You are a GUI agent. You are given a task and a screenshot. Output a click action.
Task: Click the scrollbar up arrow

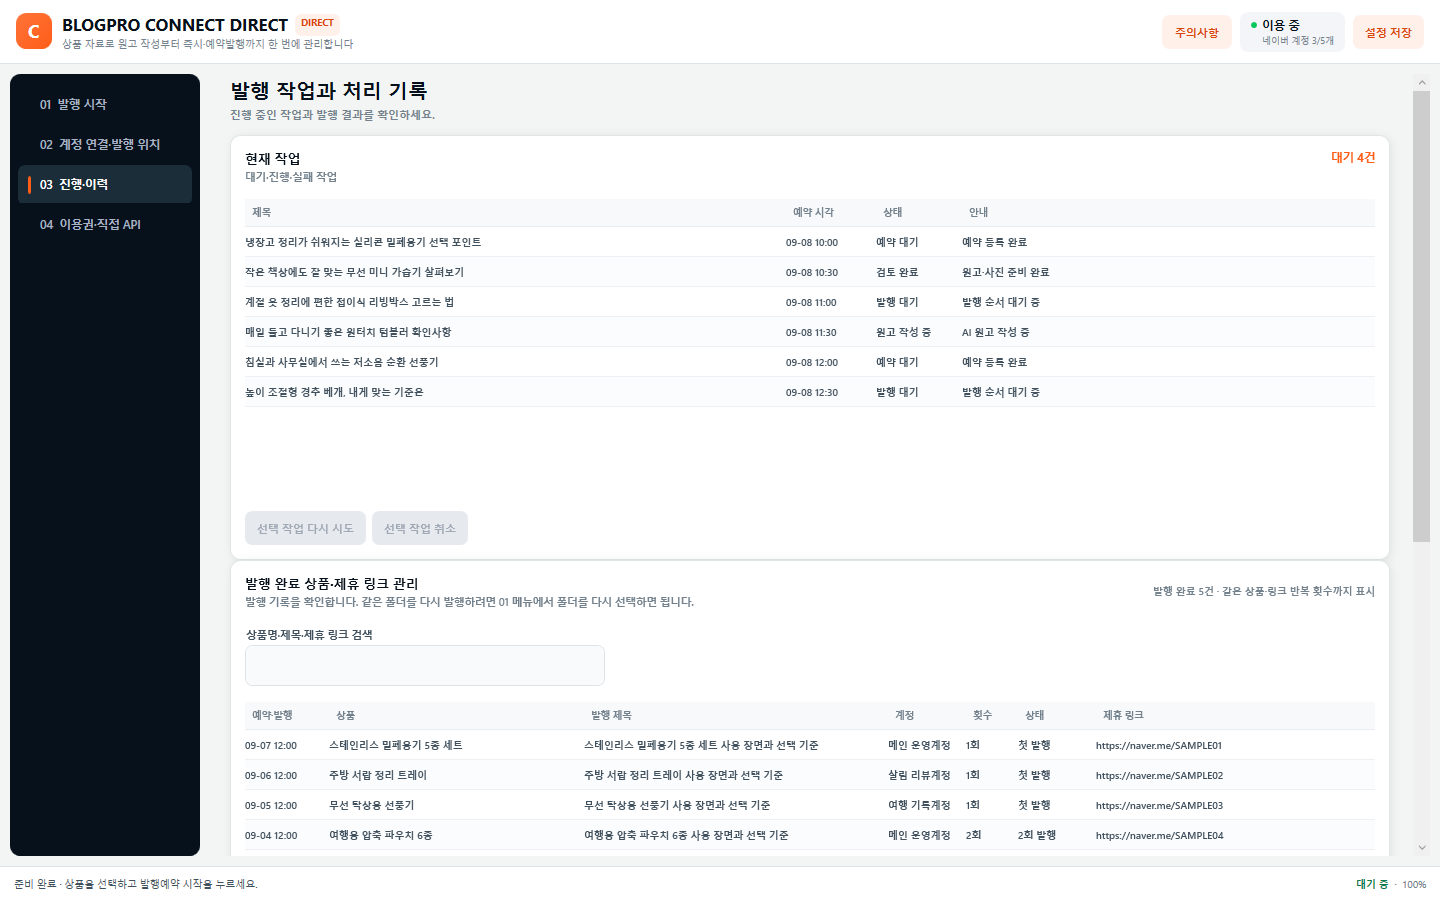pyautogui.click(x=1422, y=83)
